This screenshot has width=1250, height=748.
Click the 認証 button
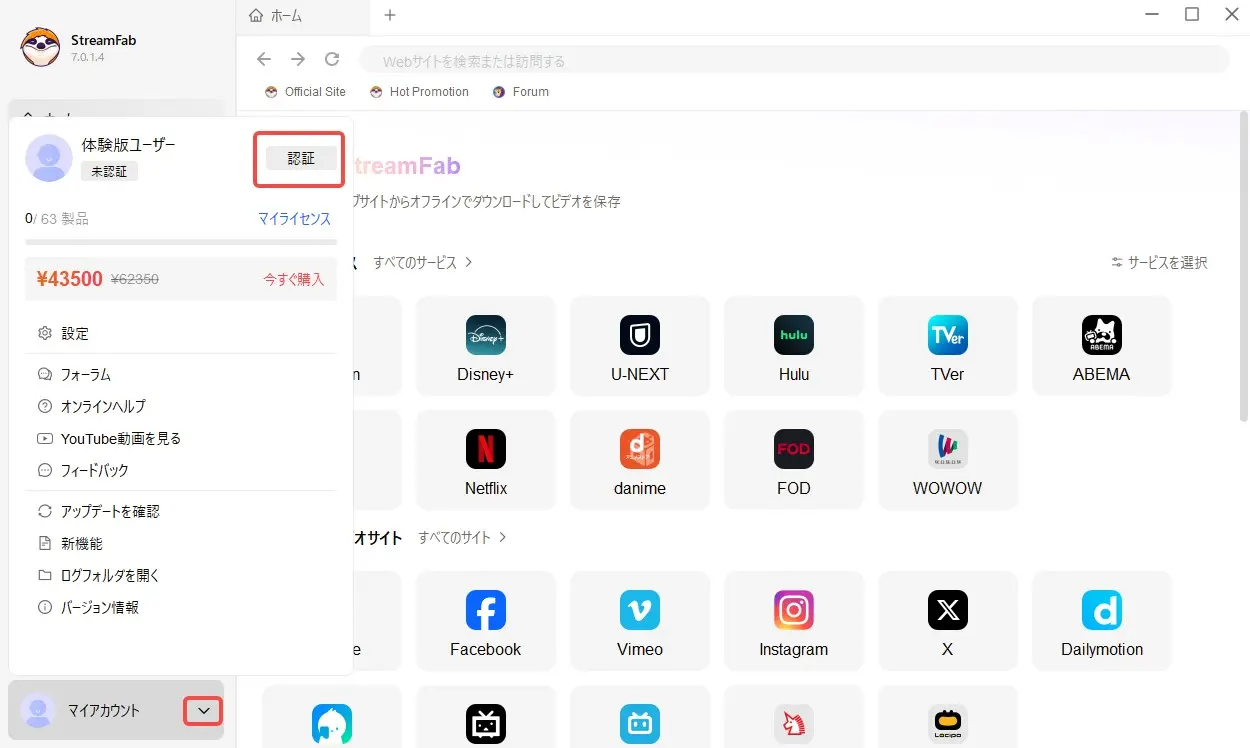click(x=301, y=158)
